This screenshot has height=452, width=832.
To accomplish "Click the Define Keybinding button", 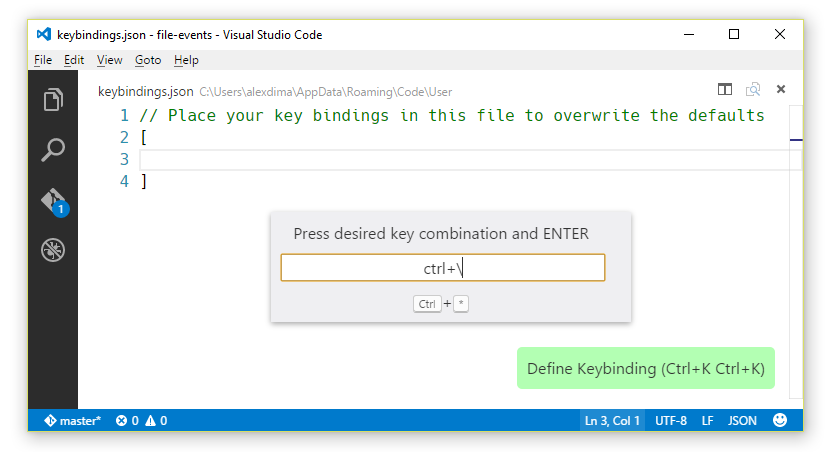I will click(646, 368).
